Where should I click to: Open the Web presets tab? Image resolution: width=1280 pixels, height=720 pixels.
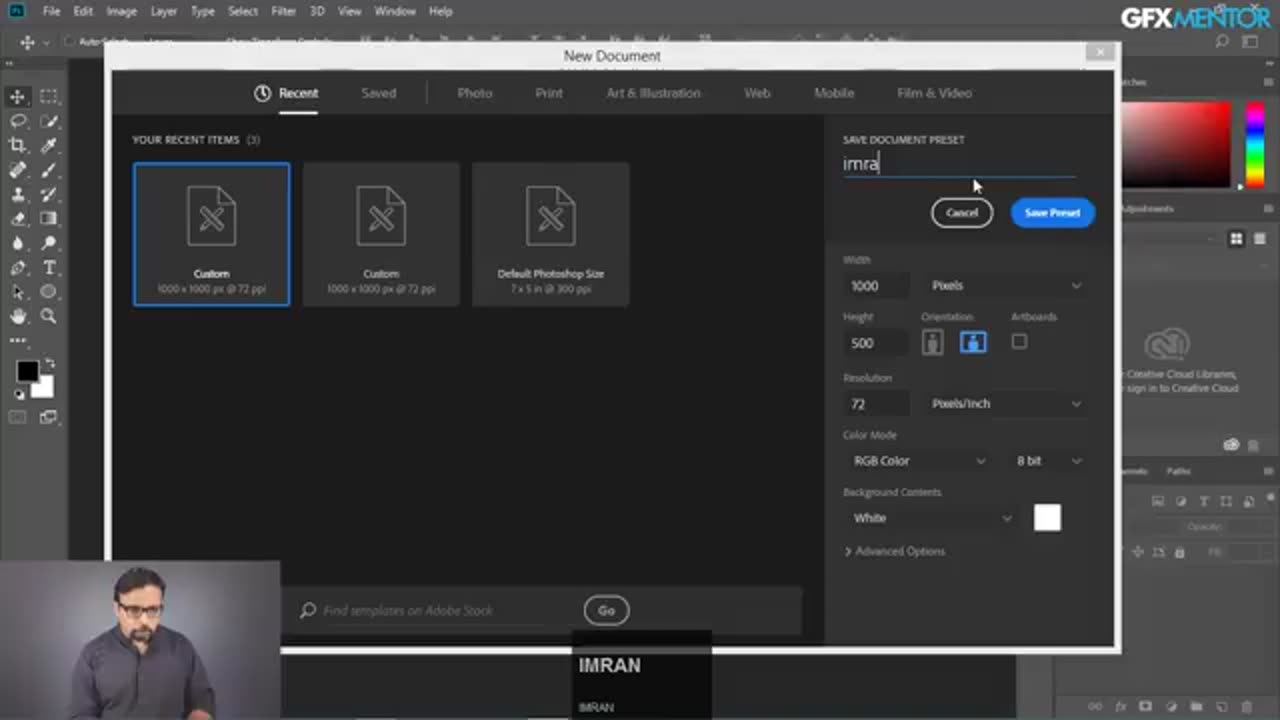coord(757,93)
